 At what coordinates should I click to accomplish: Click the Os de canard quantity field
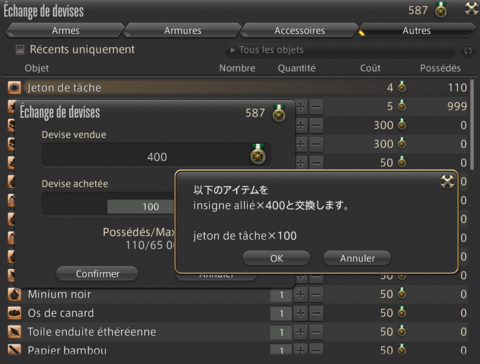[x=281, y=313]
